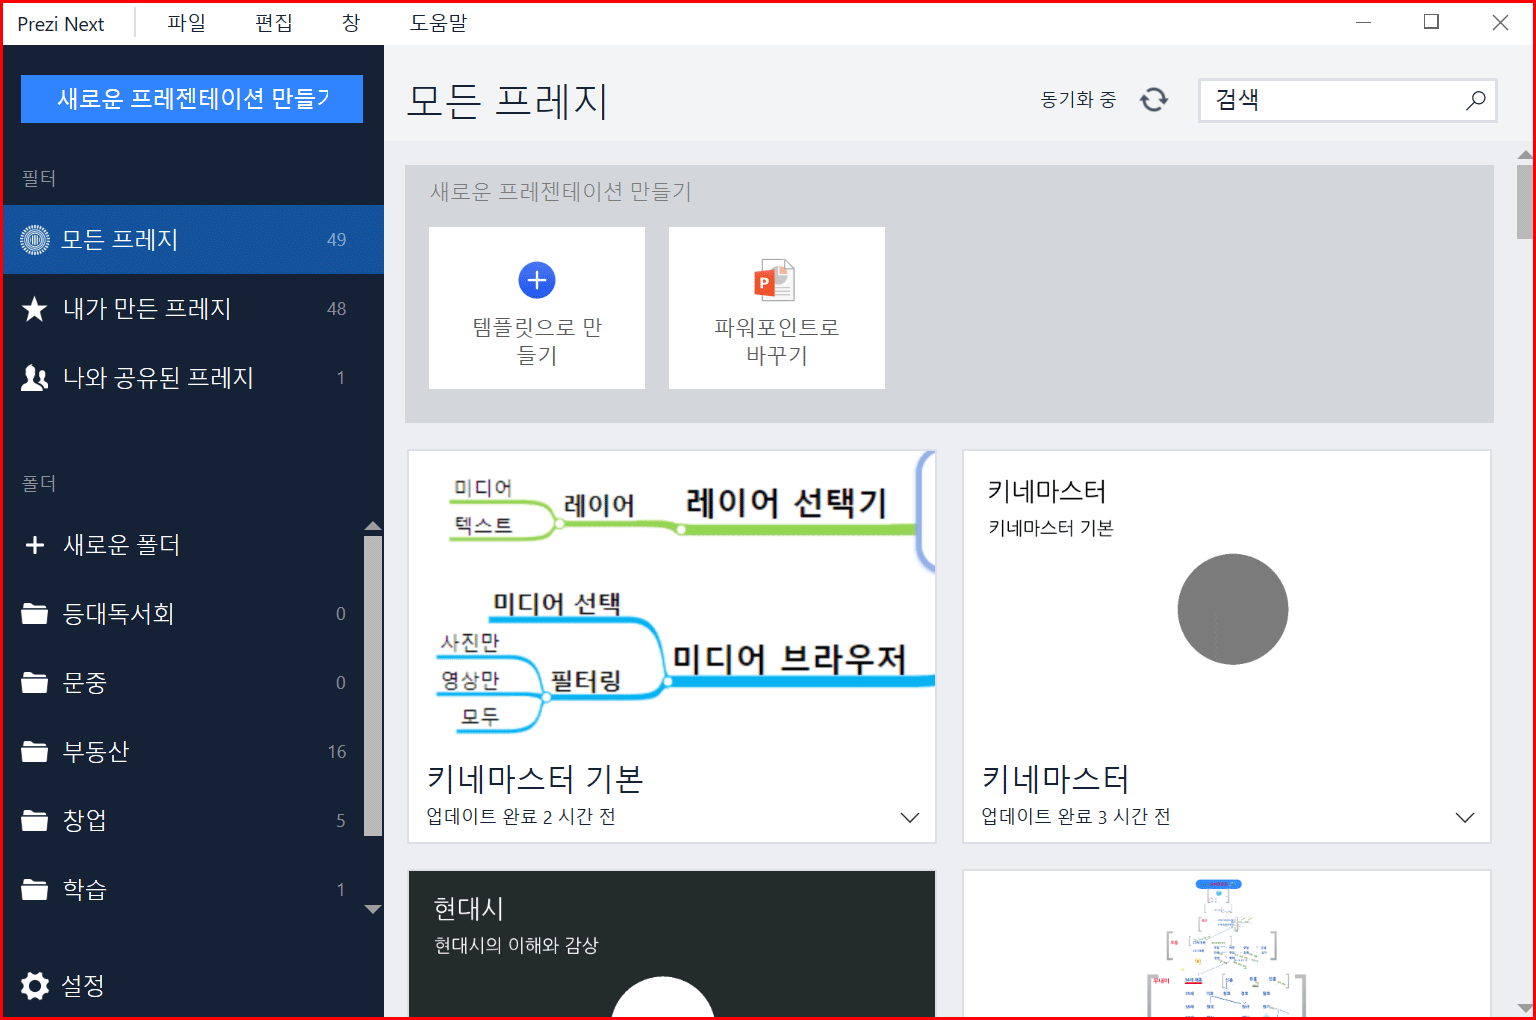Open the 키네마스터 gray circle thumbnail
The height and width of the screenshot is (1020, 1536).
pyautogui.click(x=1227, y=598)
